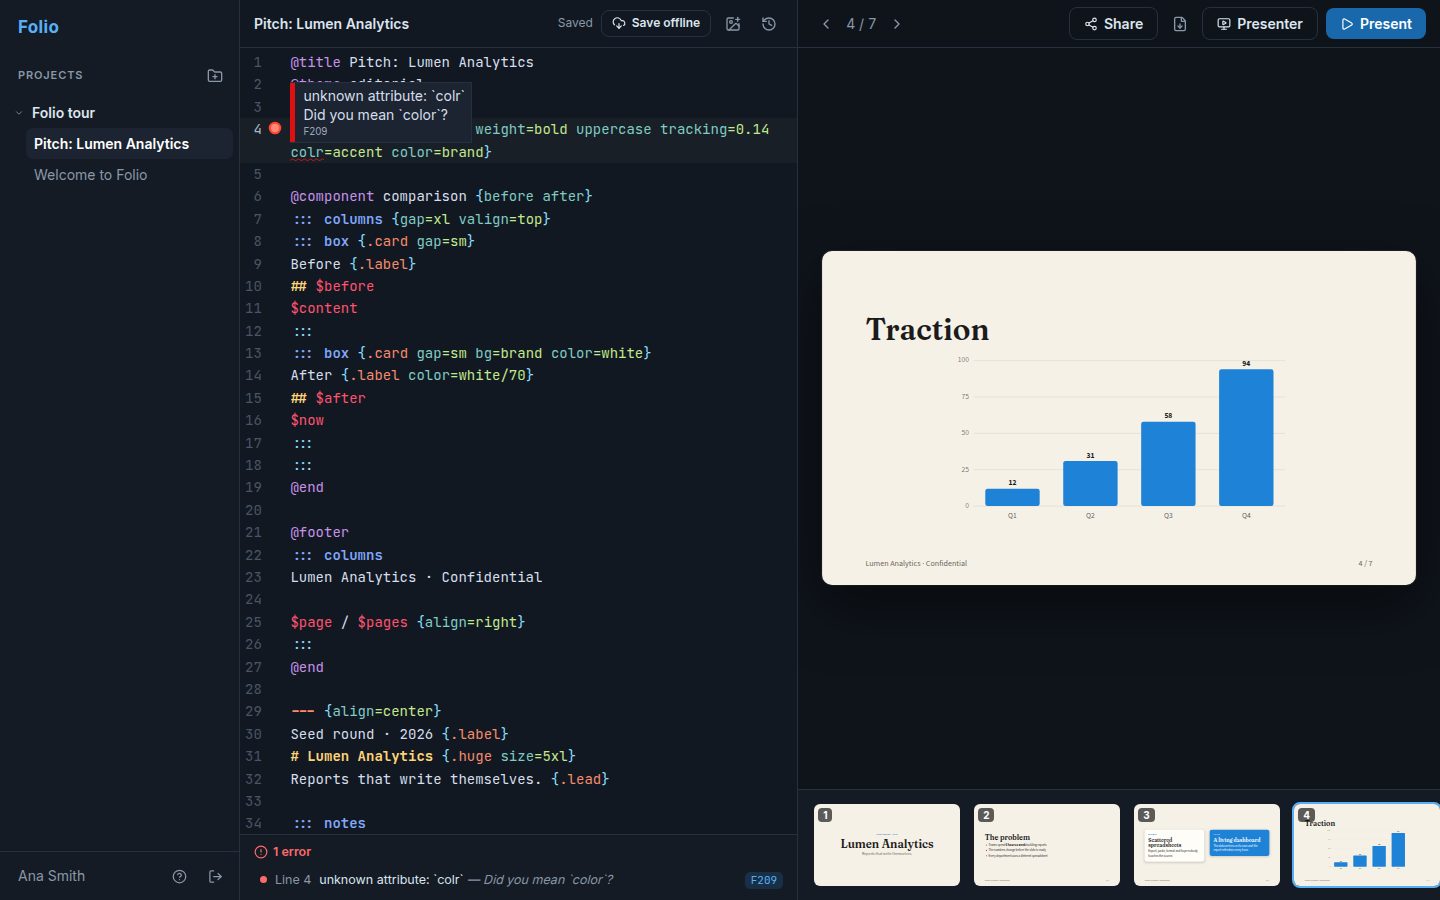This screenshot has width=1440, height=900.
Task: Open help question mark icon
Action: point(180,876)
